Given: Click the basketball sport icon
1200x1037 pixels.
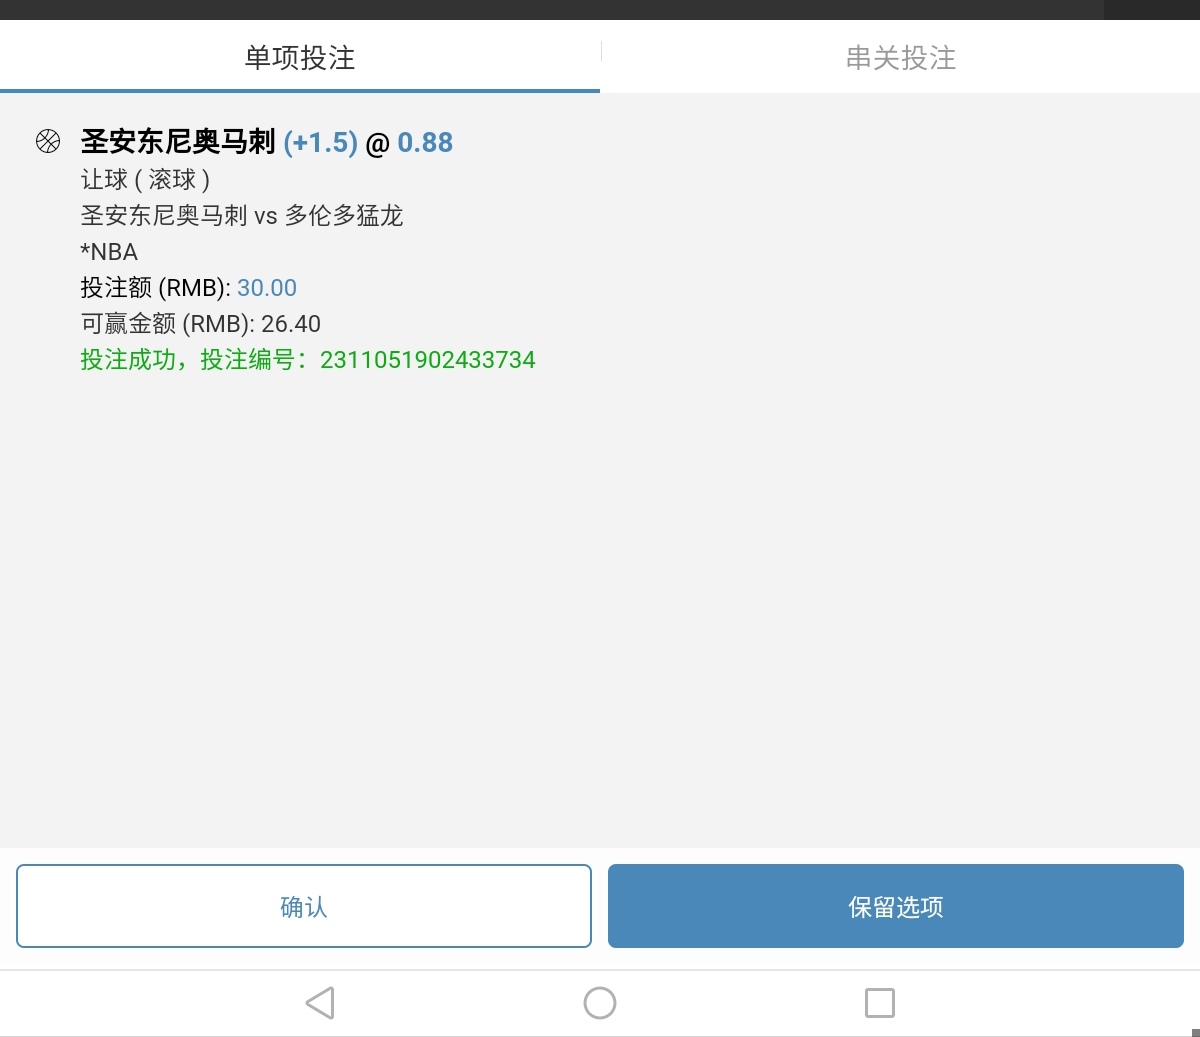Looking at the screenshot, I should click(48, 141).
